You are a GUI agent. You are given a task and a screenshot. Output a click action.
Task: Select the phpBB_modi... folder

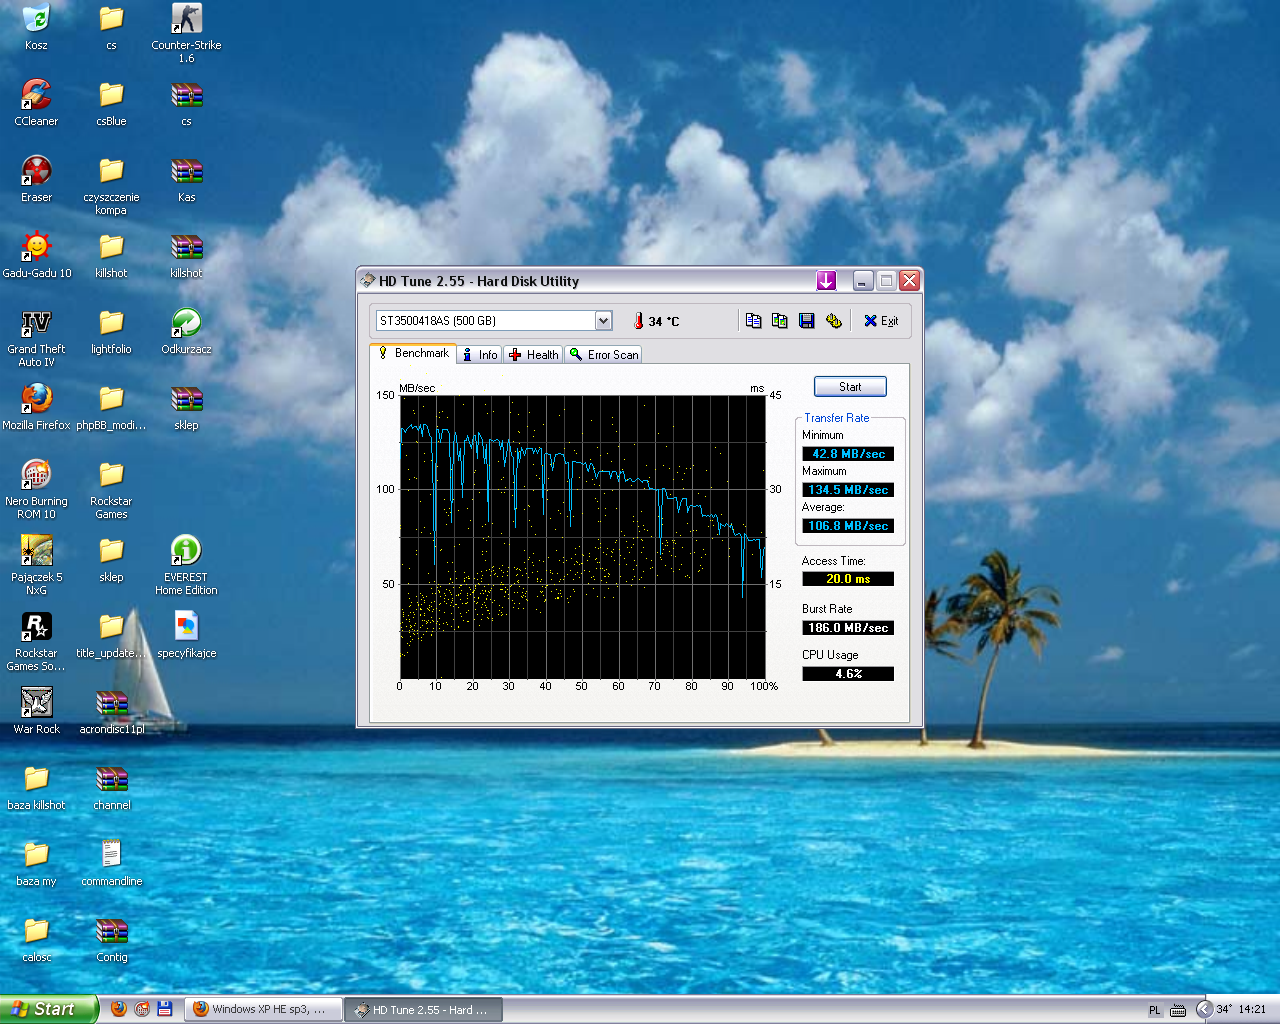click(111, 407)
